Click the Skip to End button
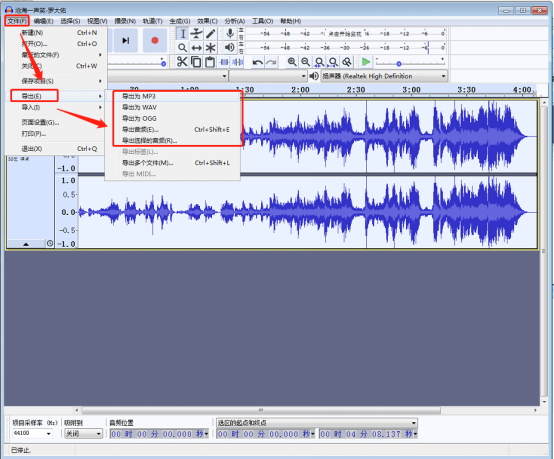 pyautogui.click(x=125, y=41)
